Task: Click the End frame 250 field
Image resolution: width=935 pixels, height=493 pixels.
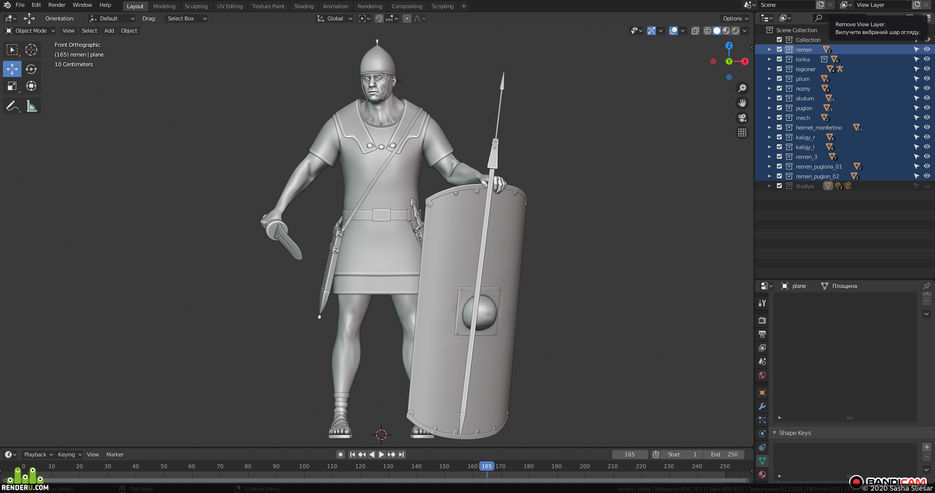Action: pyautogui.click(x=725, y=455)
